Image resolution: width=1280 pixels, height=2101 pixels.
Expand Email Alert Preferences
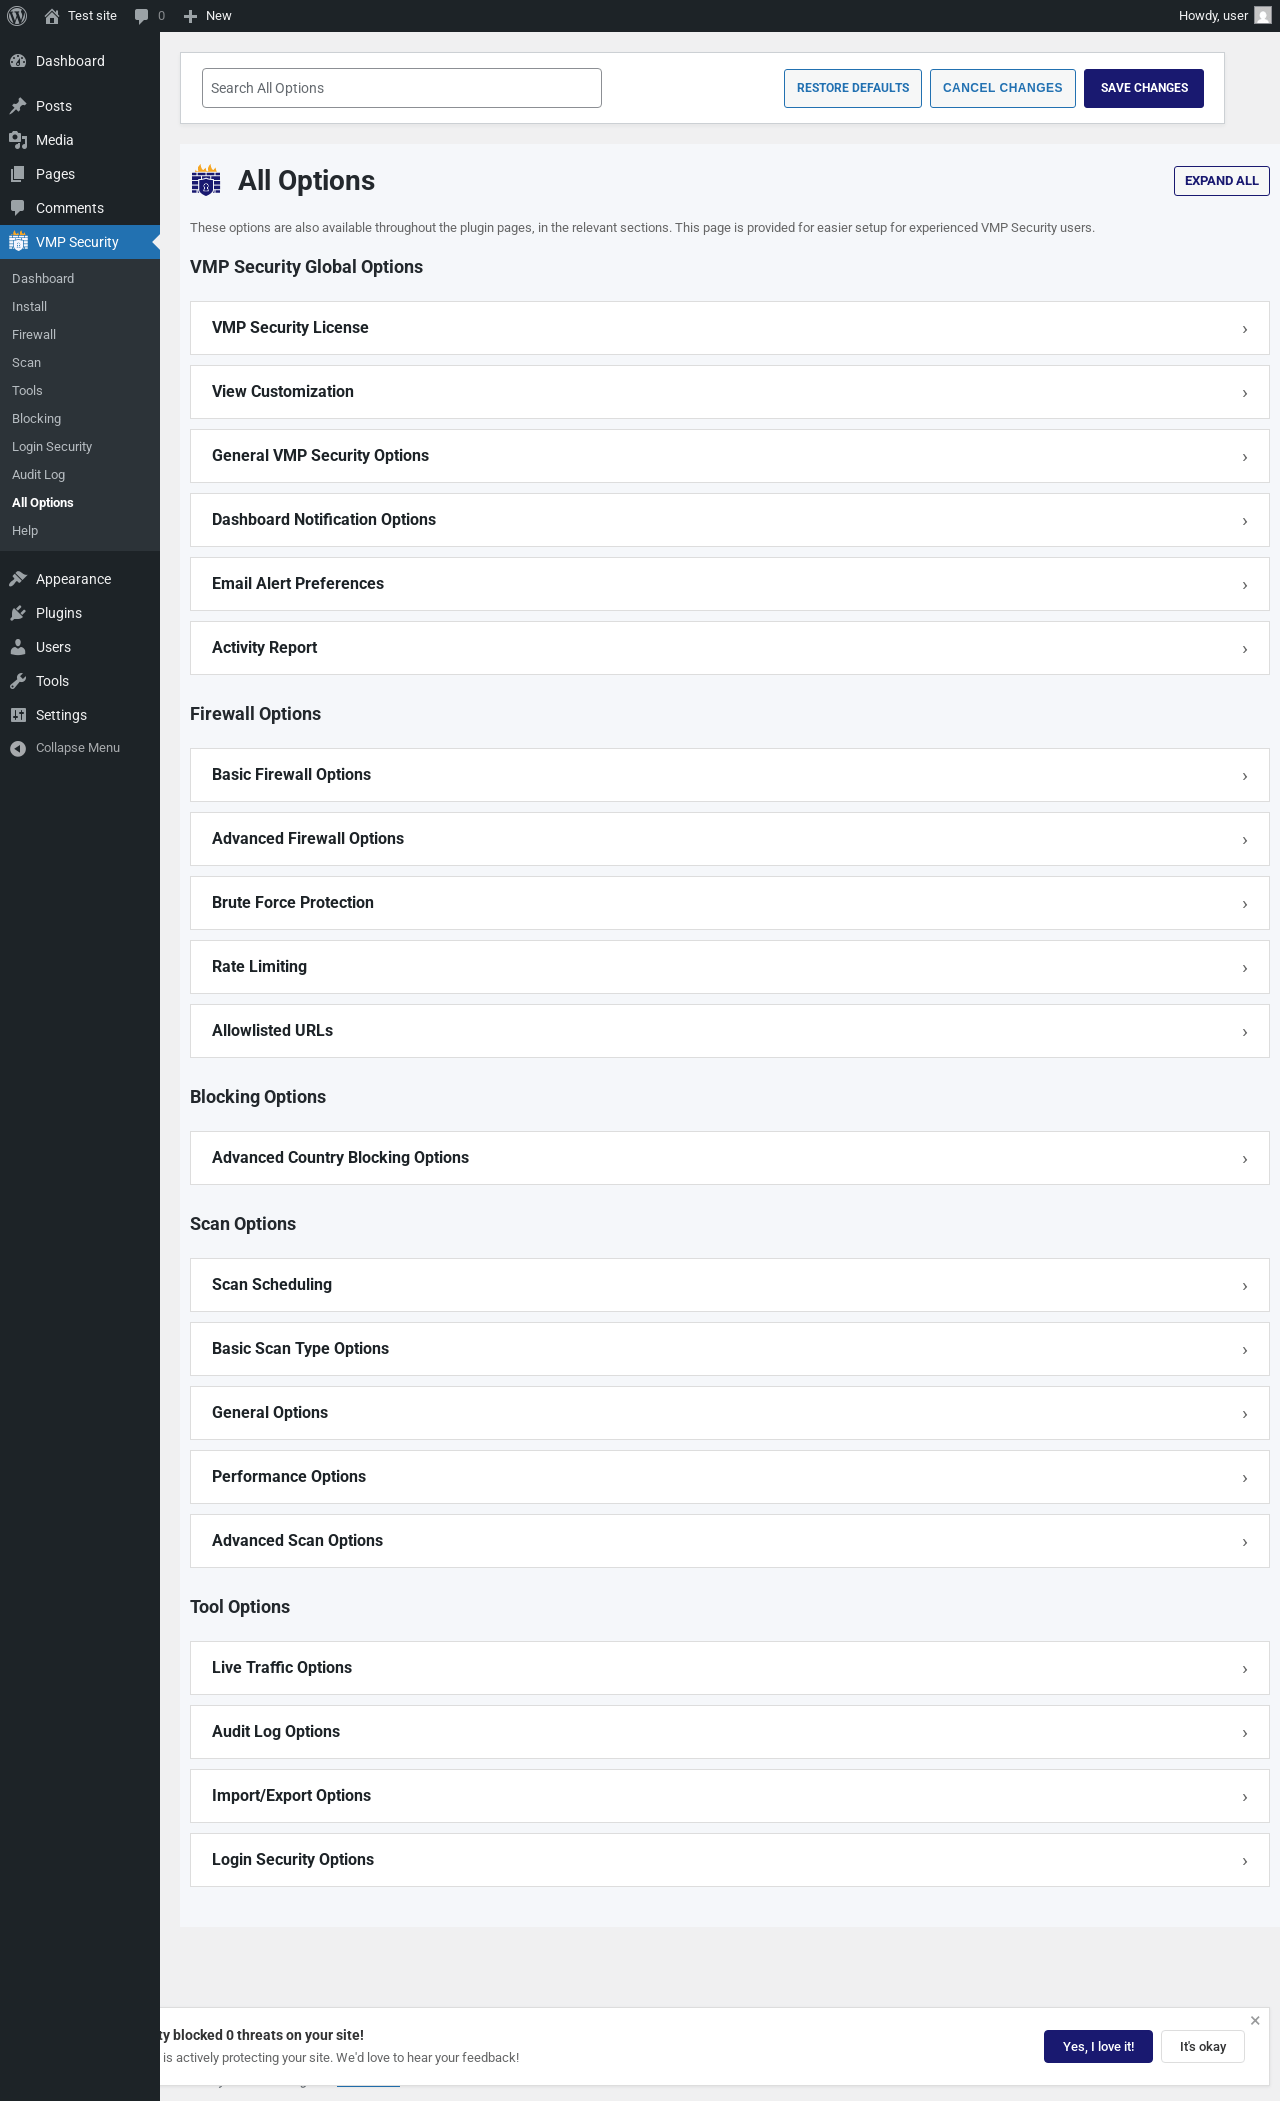coord(730,584)
